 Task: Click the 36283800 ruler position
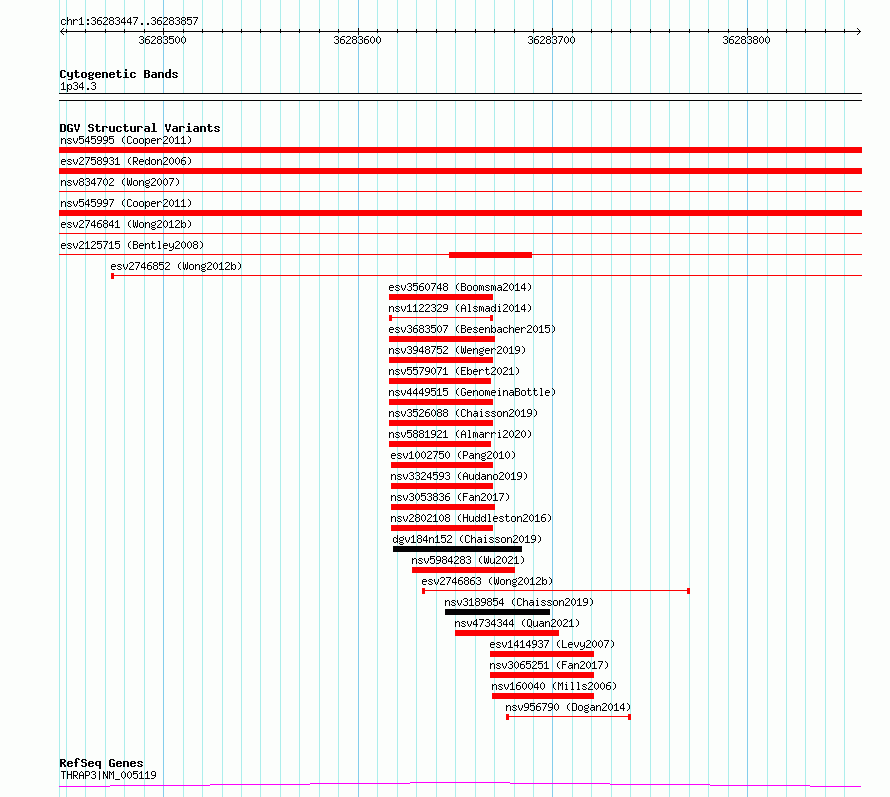coord(746,40)
